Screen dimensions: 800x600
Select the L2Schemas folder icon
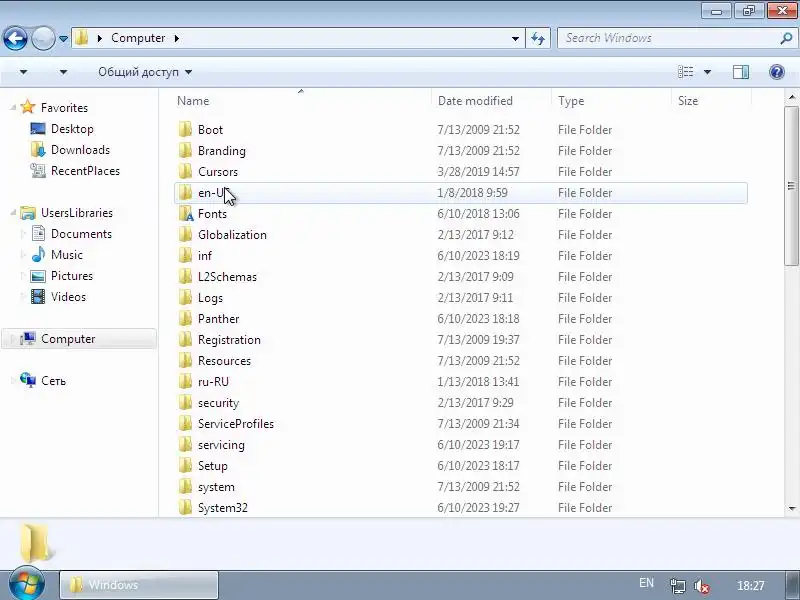click(x=185, y=276)
